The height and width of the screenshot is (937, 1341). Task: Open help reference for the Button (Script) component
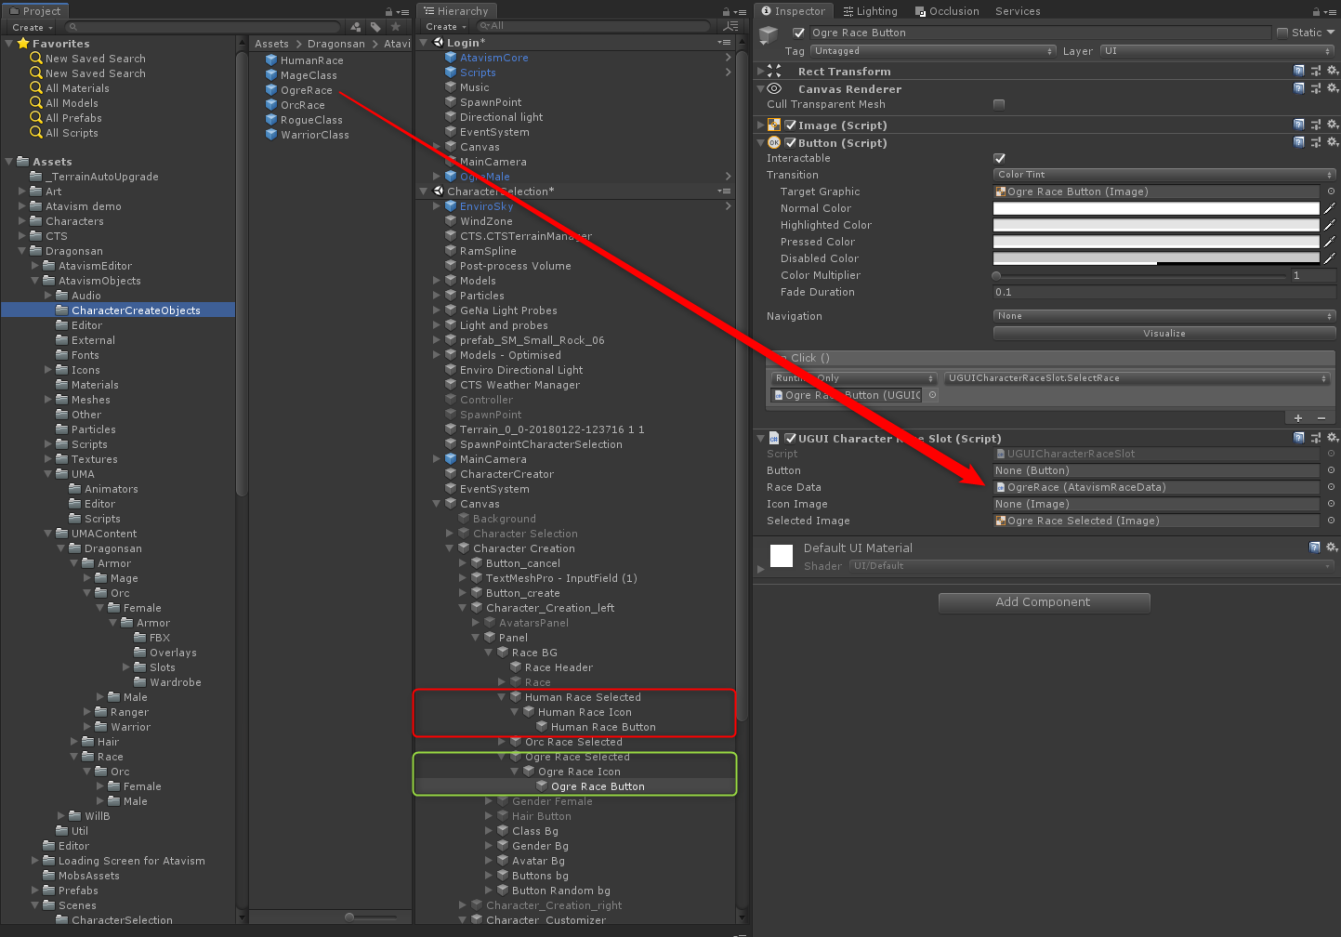tap(1299, 143)
